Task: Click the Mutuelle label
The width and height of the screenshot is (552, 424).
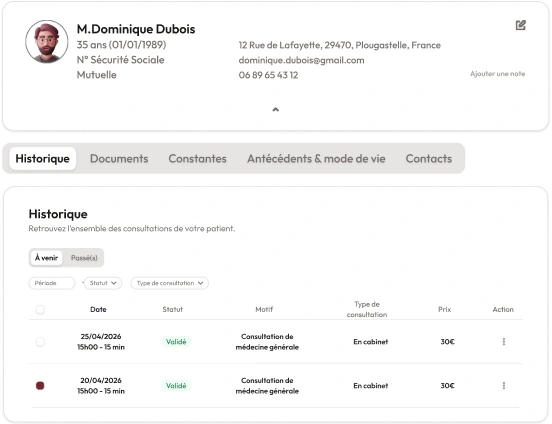Action: pyautogui.click(x=96, y=75)
